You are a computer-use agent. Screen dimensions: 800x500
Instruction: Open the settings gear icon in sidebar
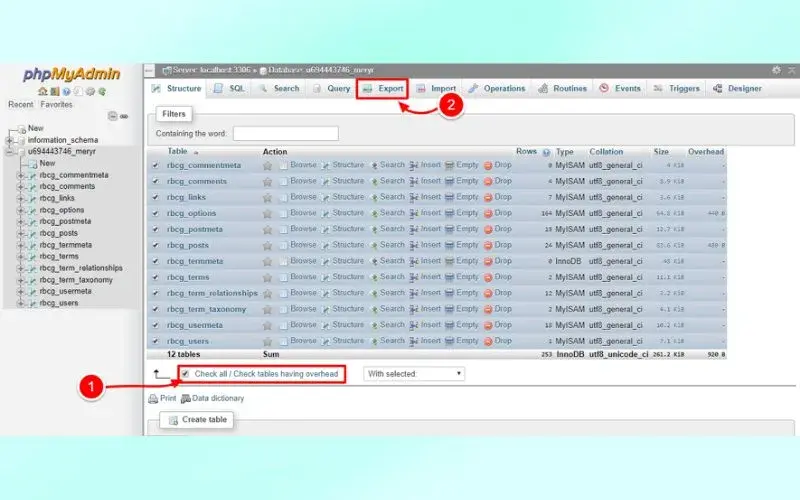tap(90, 91)
